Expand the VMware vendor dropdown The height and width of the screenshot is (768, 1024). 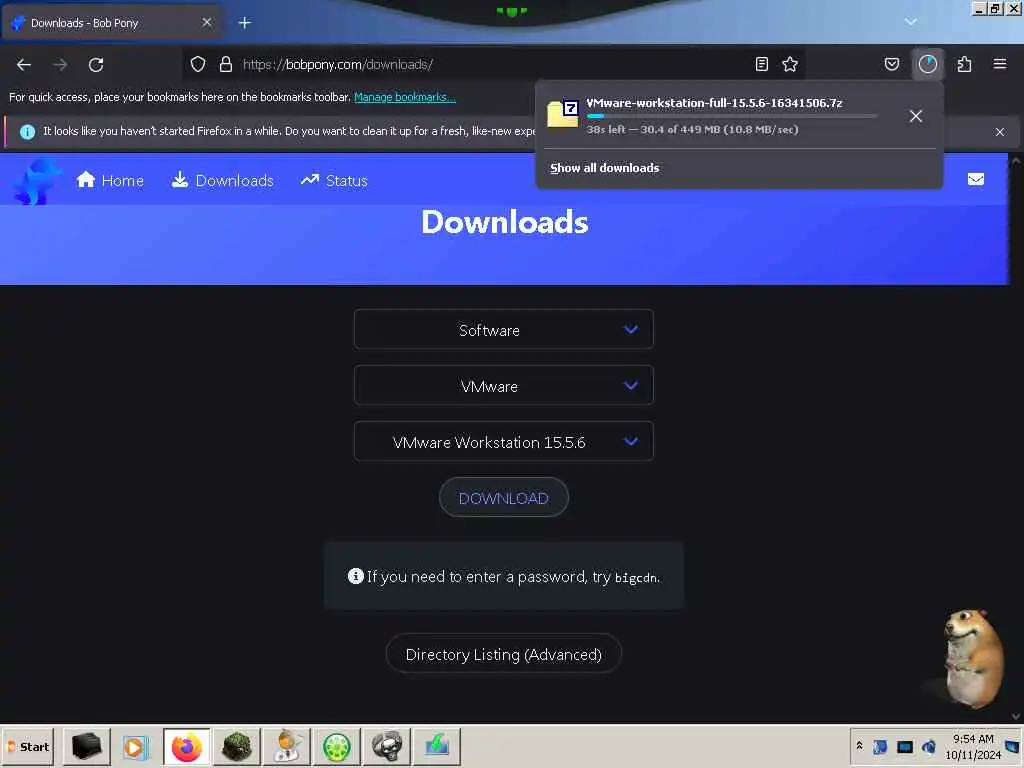[504, 386]
